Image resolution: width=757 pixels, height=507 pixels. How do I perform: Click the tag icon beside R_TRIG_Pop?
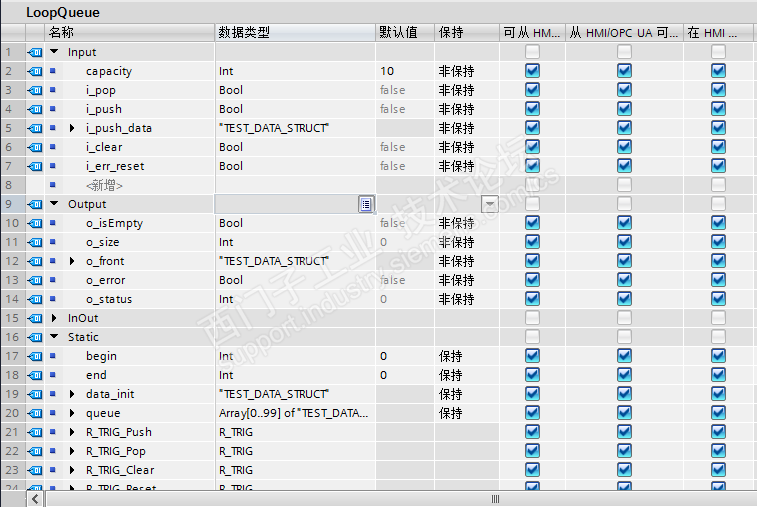[35, 451]
